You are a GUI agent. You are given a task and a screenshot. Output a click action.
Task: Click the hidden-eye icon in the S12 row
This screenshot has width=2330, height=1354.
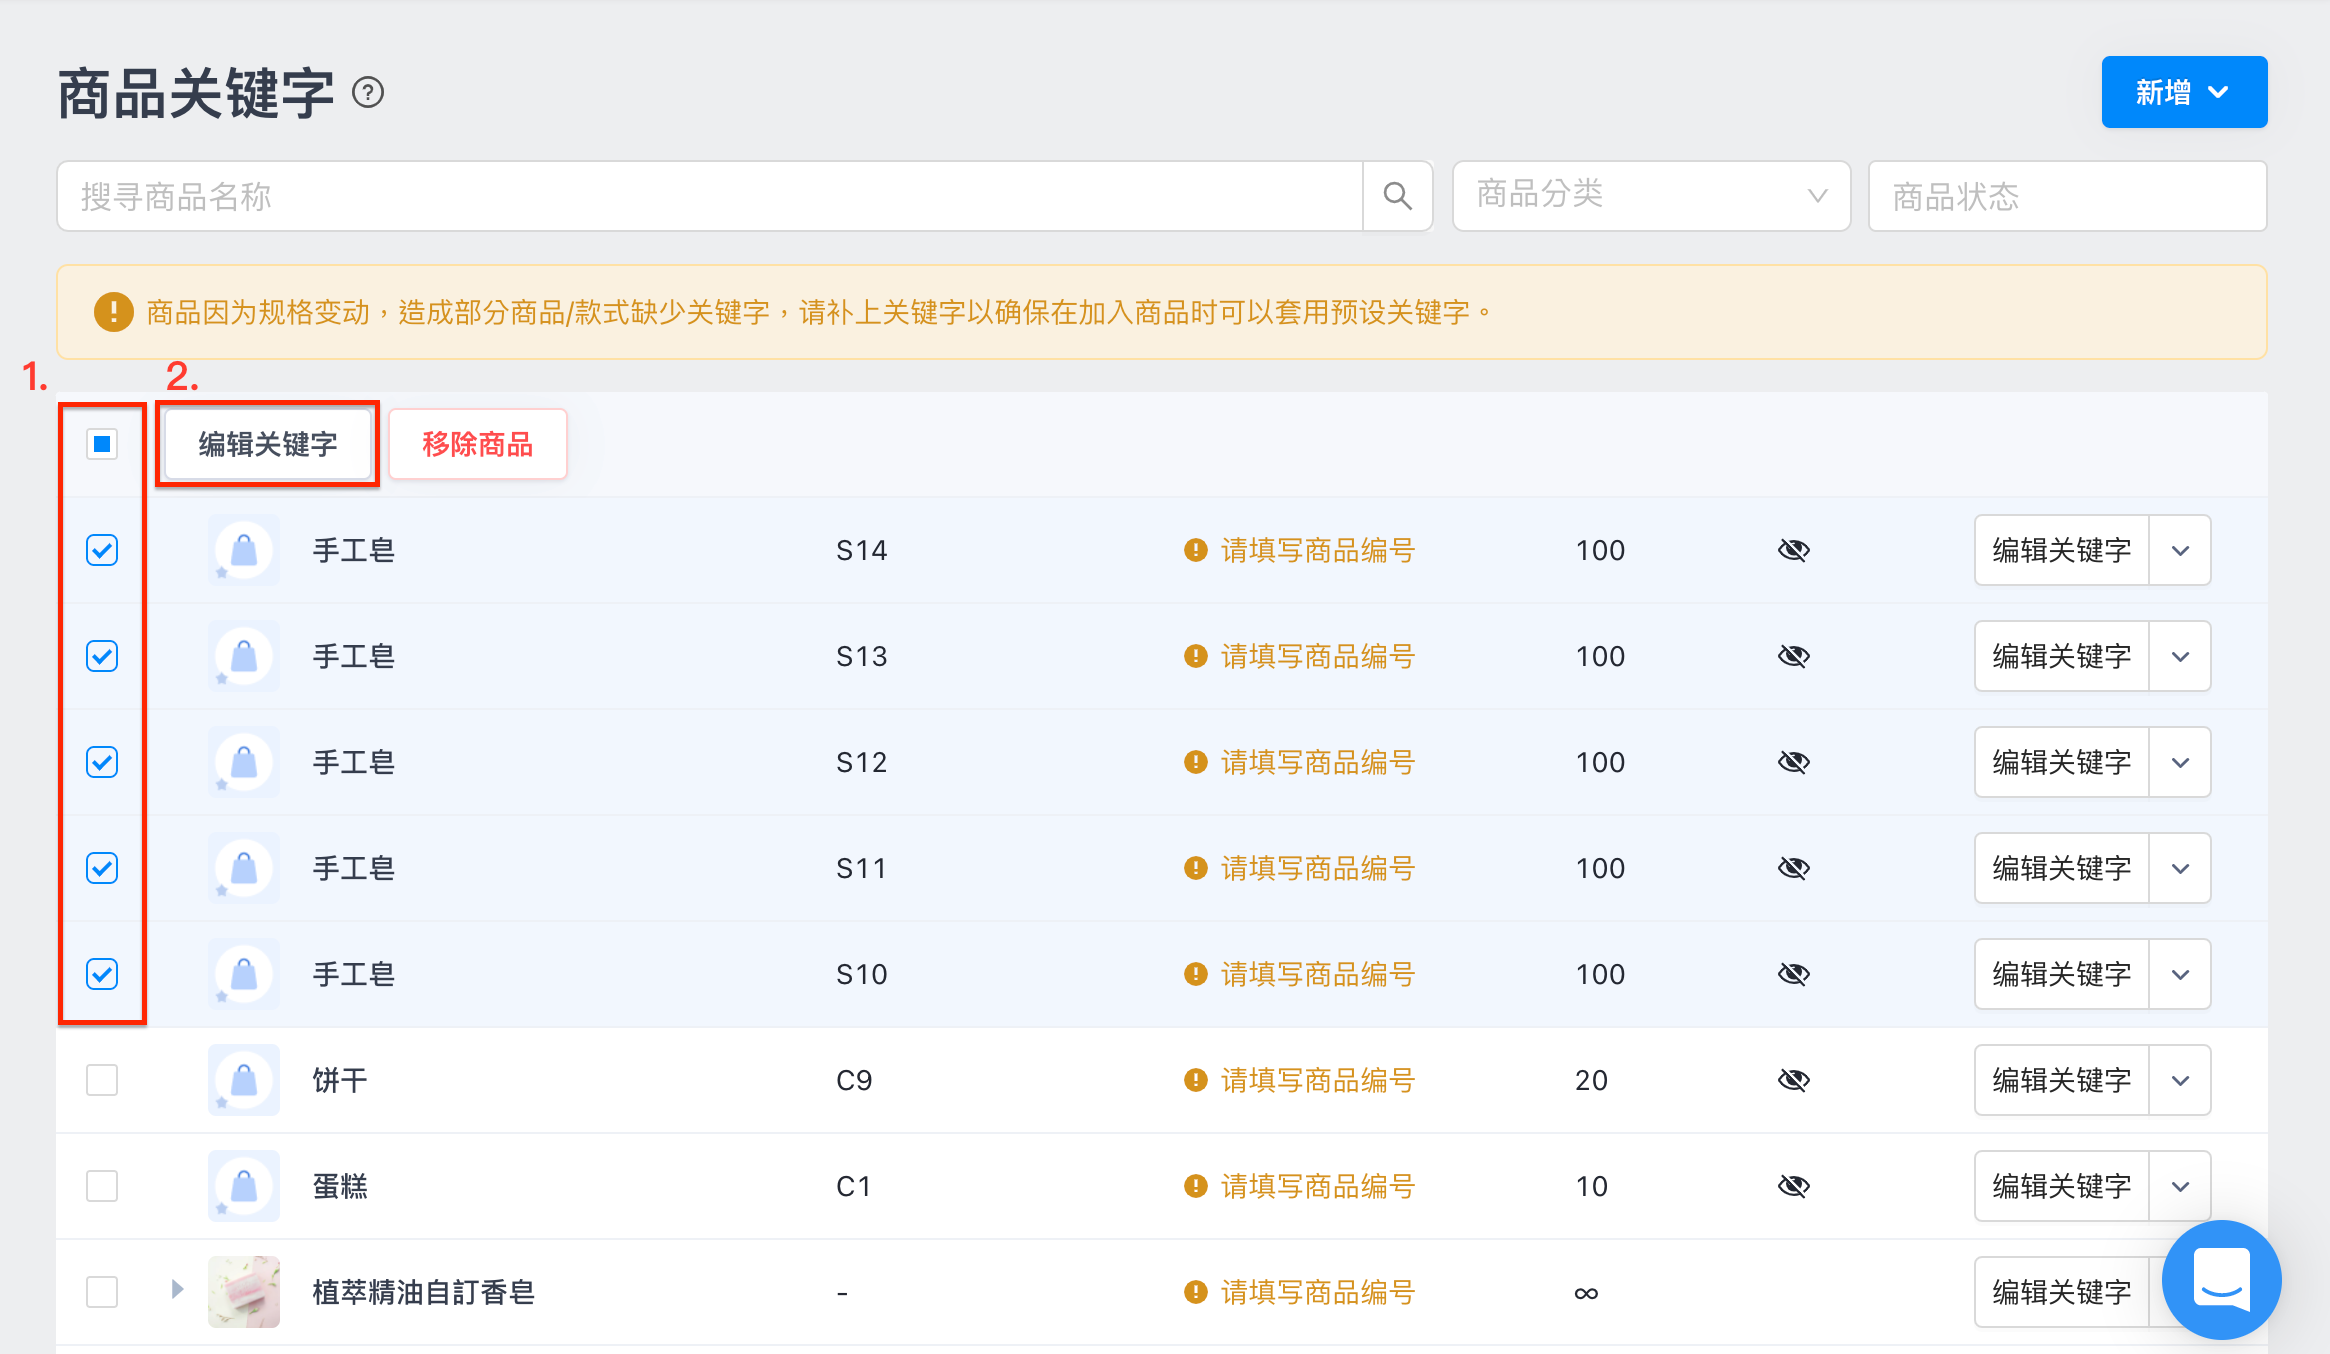1794,762
